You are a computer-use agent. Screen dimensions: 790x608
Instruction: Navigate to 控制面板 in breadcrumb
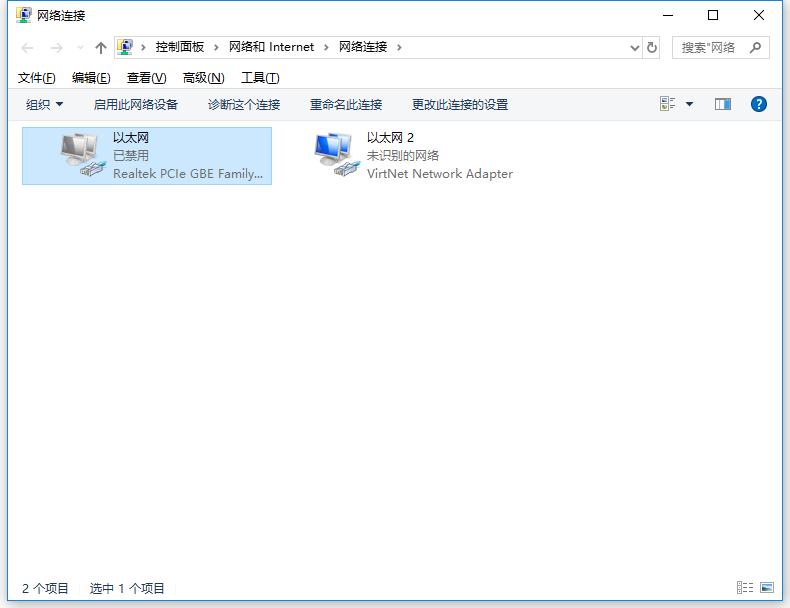coord(179,47)
